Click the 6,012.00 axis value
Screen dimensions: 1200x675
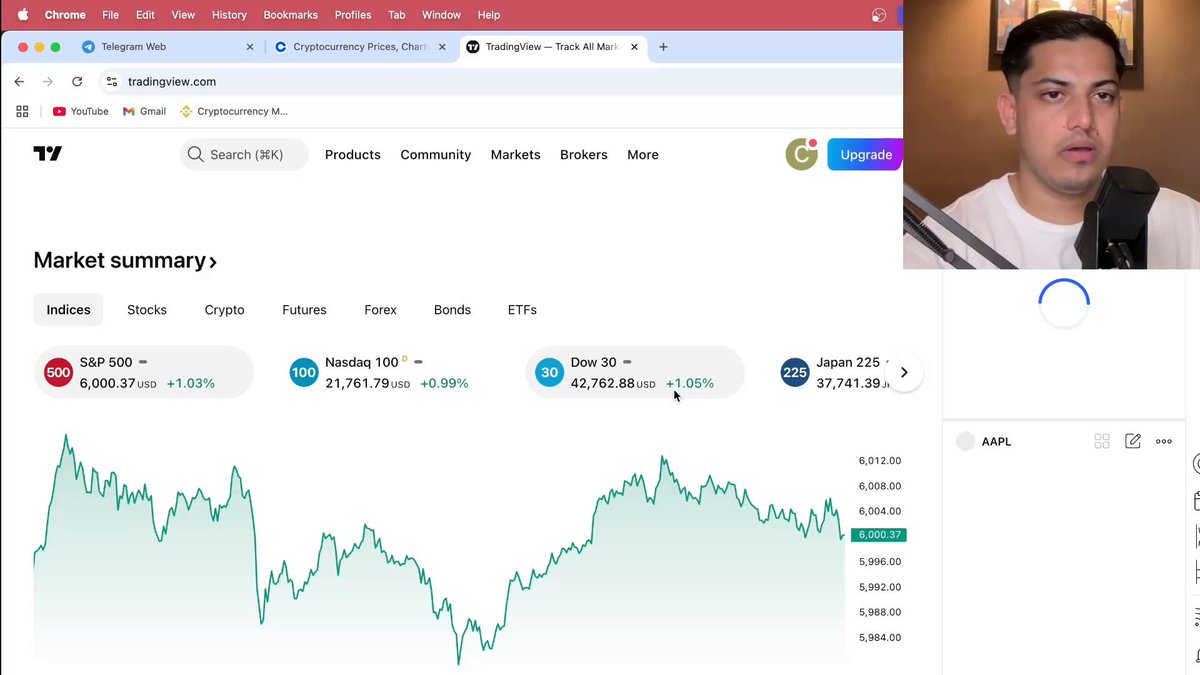pyautogui.click(x=880, y=461)
